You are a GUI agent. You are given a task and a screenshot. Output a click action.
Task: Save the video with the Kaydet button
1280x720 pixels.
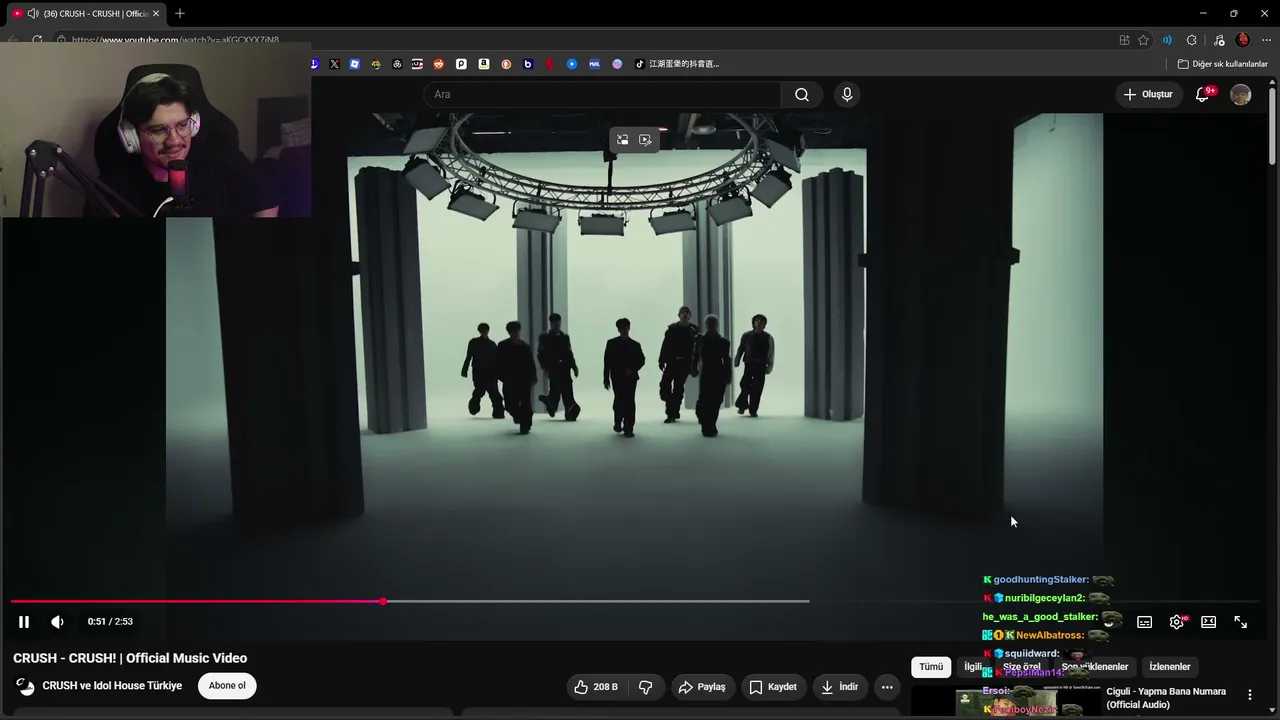tap(773, 687)
